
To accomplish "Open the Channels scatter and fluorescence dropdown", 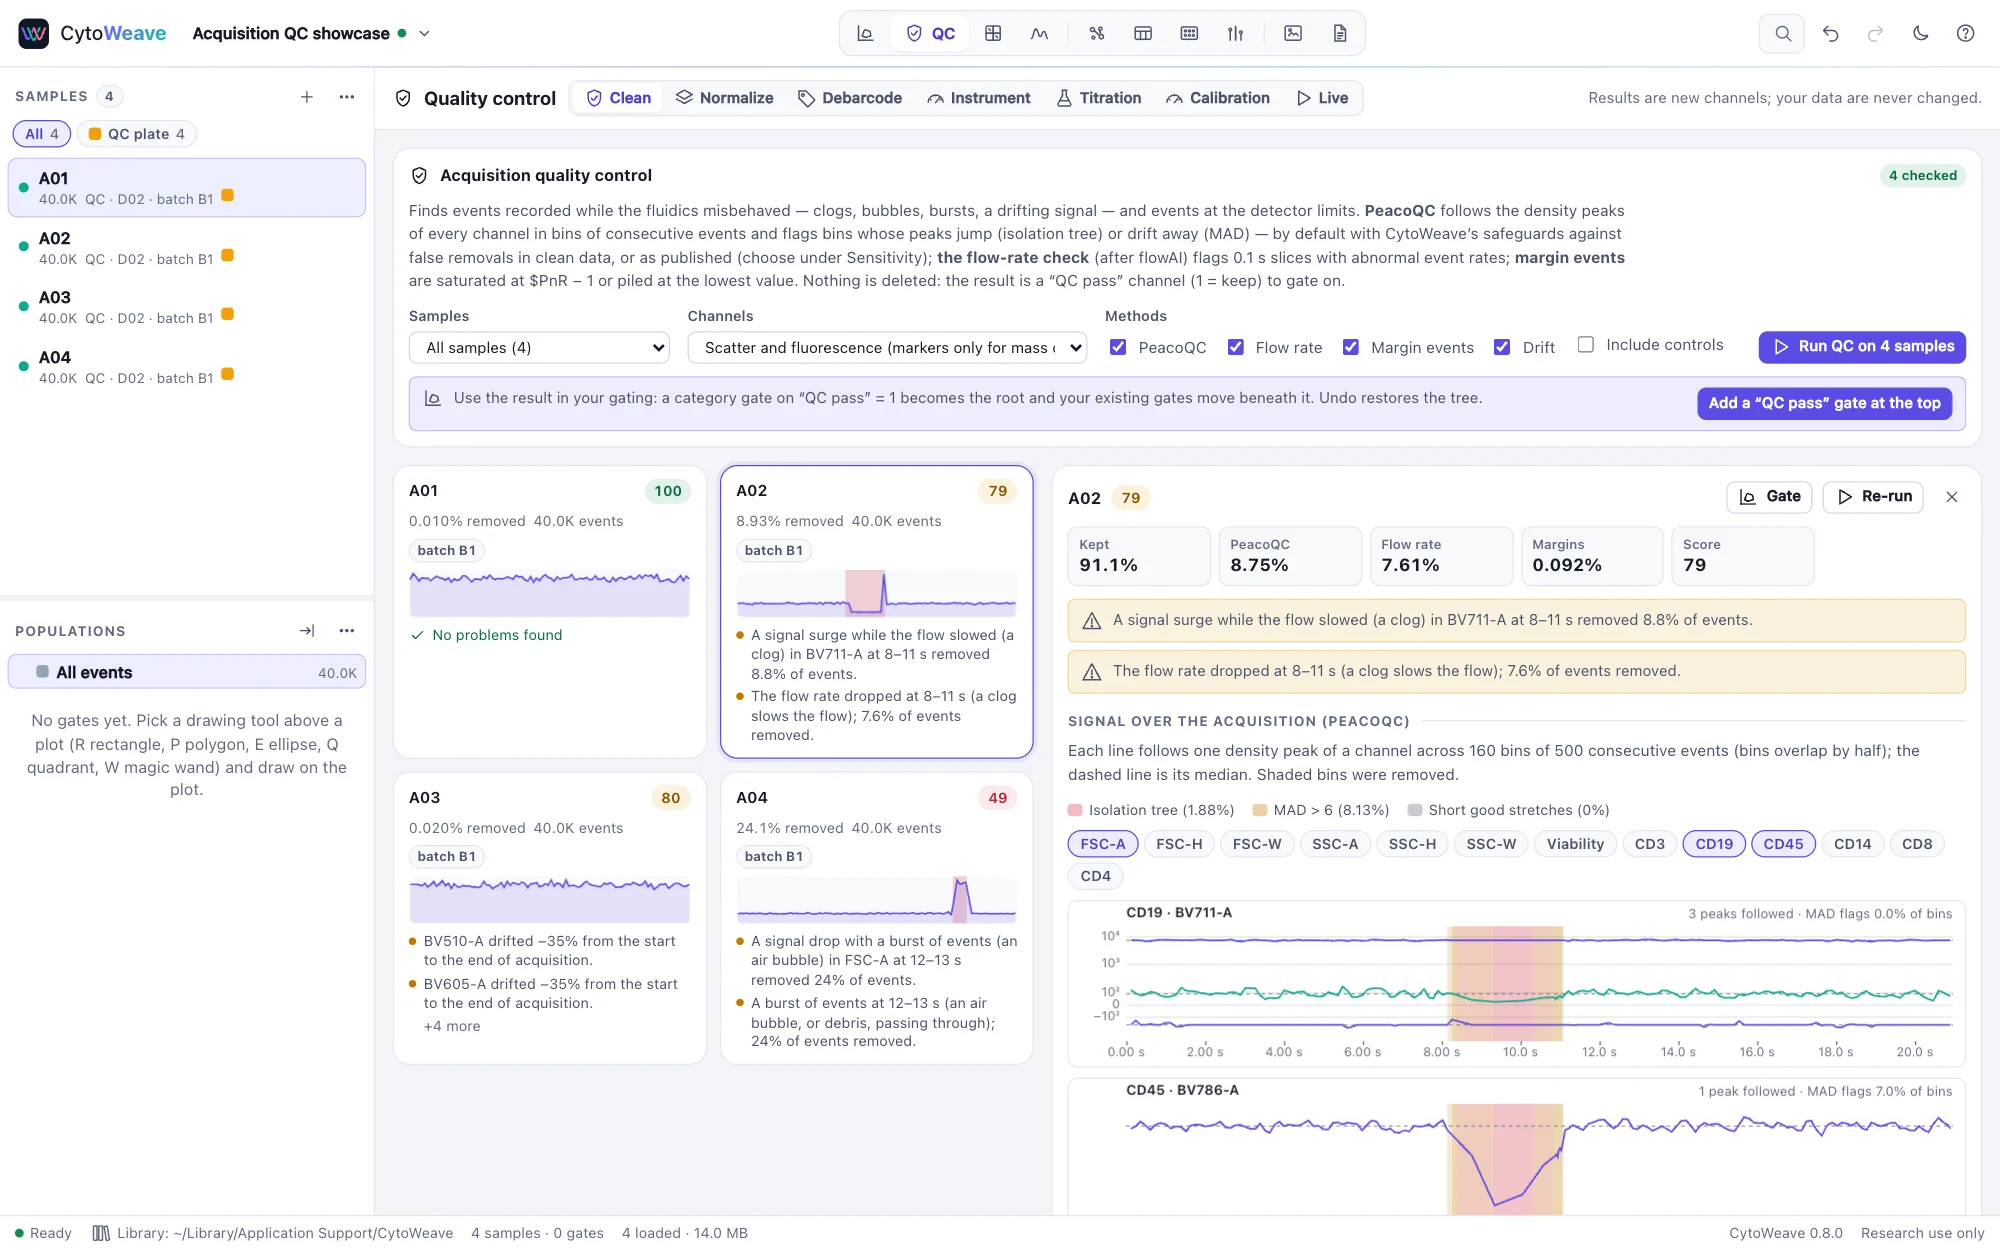I will point(887,348).
